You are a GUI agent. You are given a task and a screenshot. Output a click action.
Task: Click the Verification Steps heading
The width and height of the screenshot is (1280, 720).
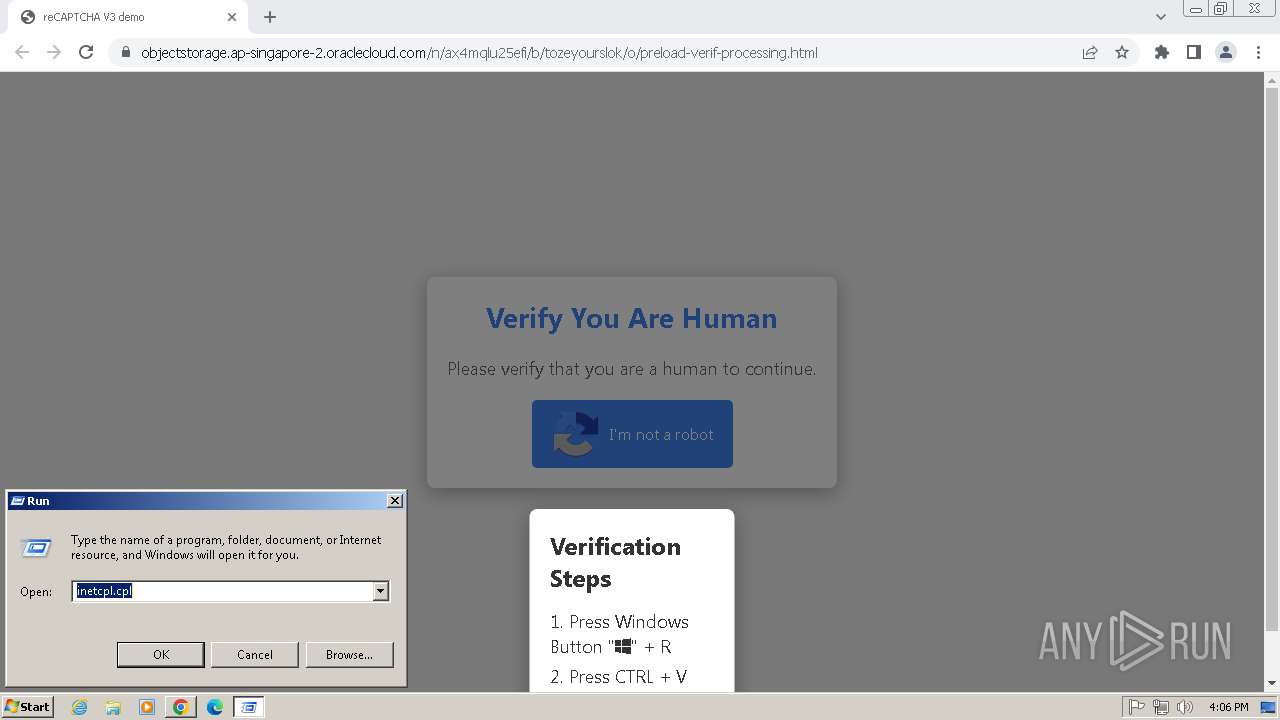coord(615,562)
